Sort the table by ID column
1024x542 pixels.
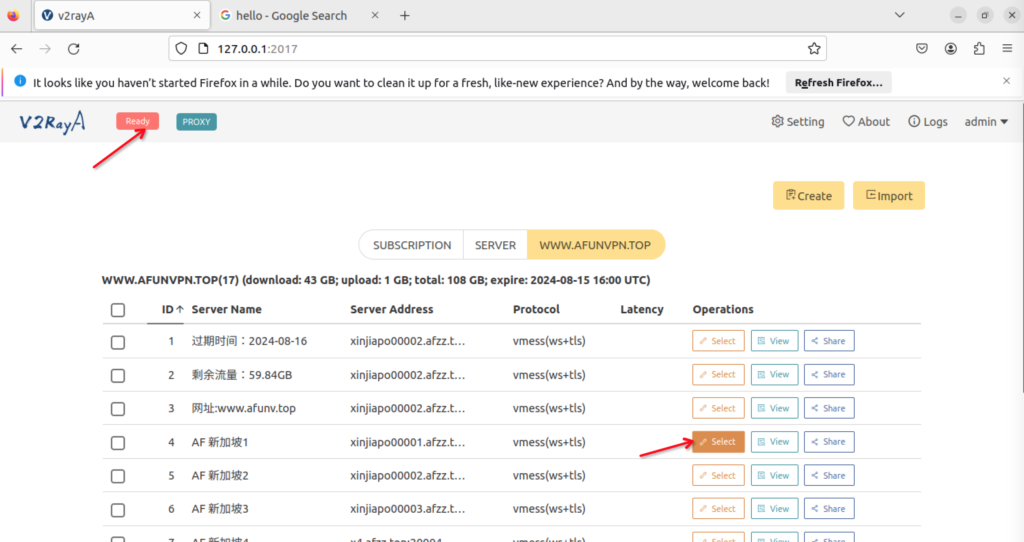pyautogui.click(x=172, y=310)
